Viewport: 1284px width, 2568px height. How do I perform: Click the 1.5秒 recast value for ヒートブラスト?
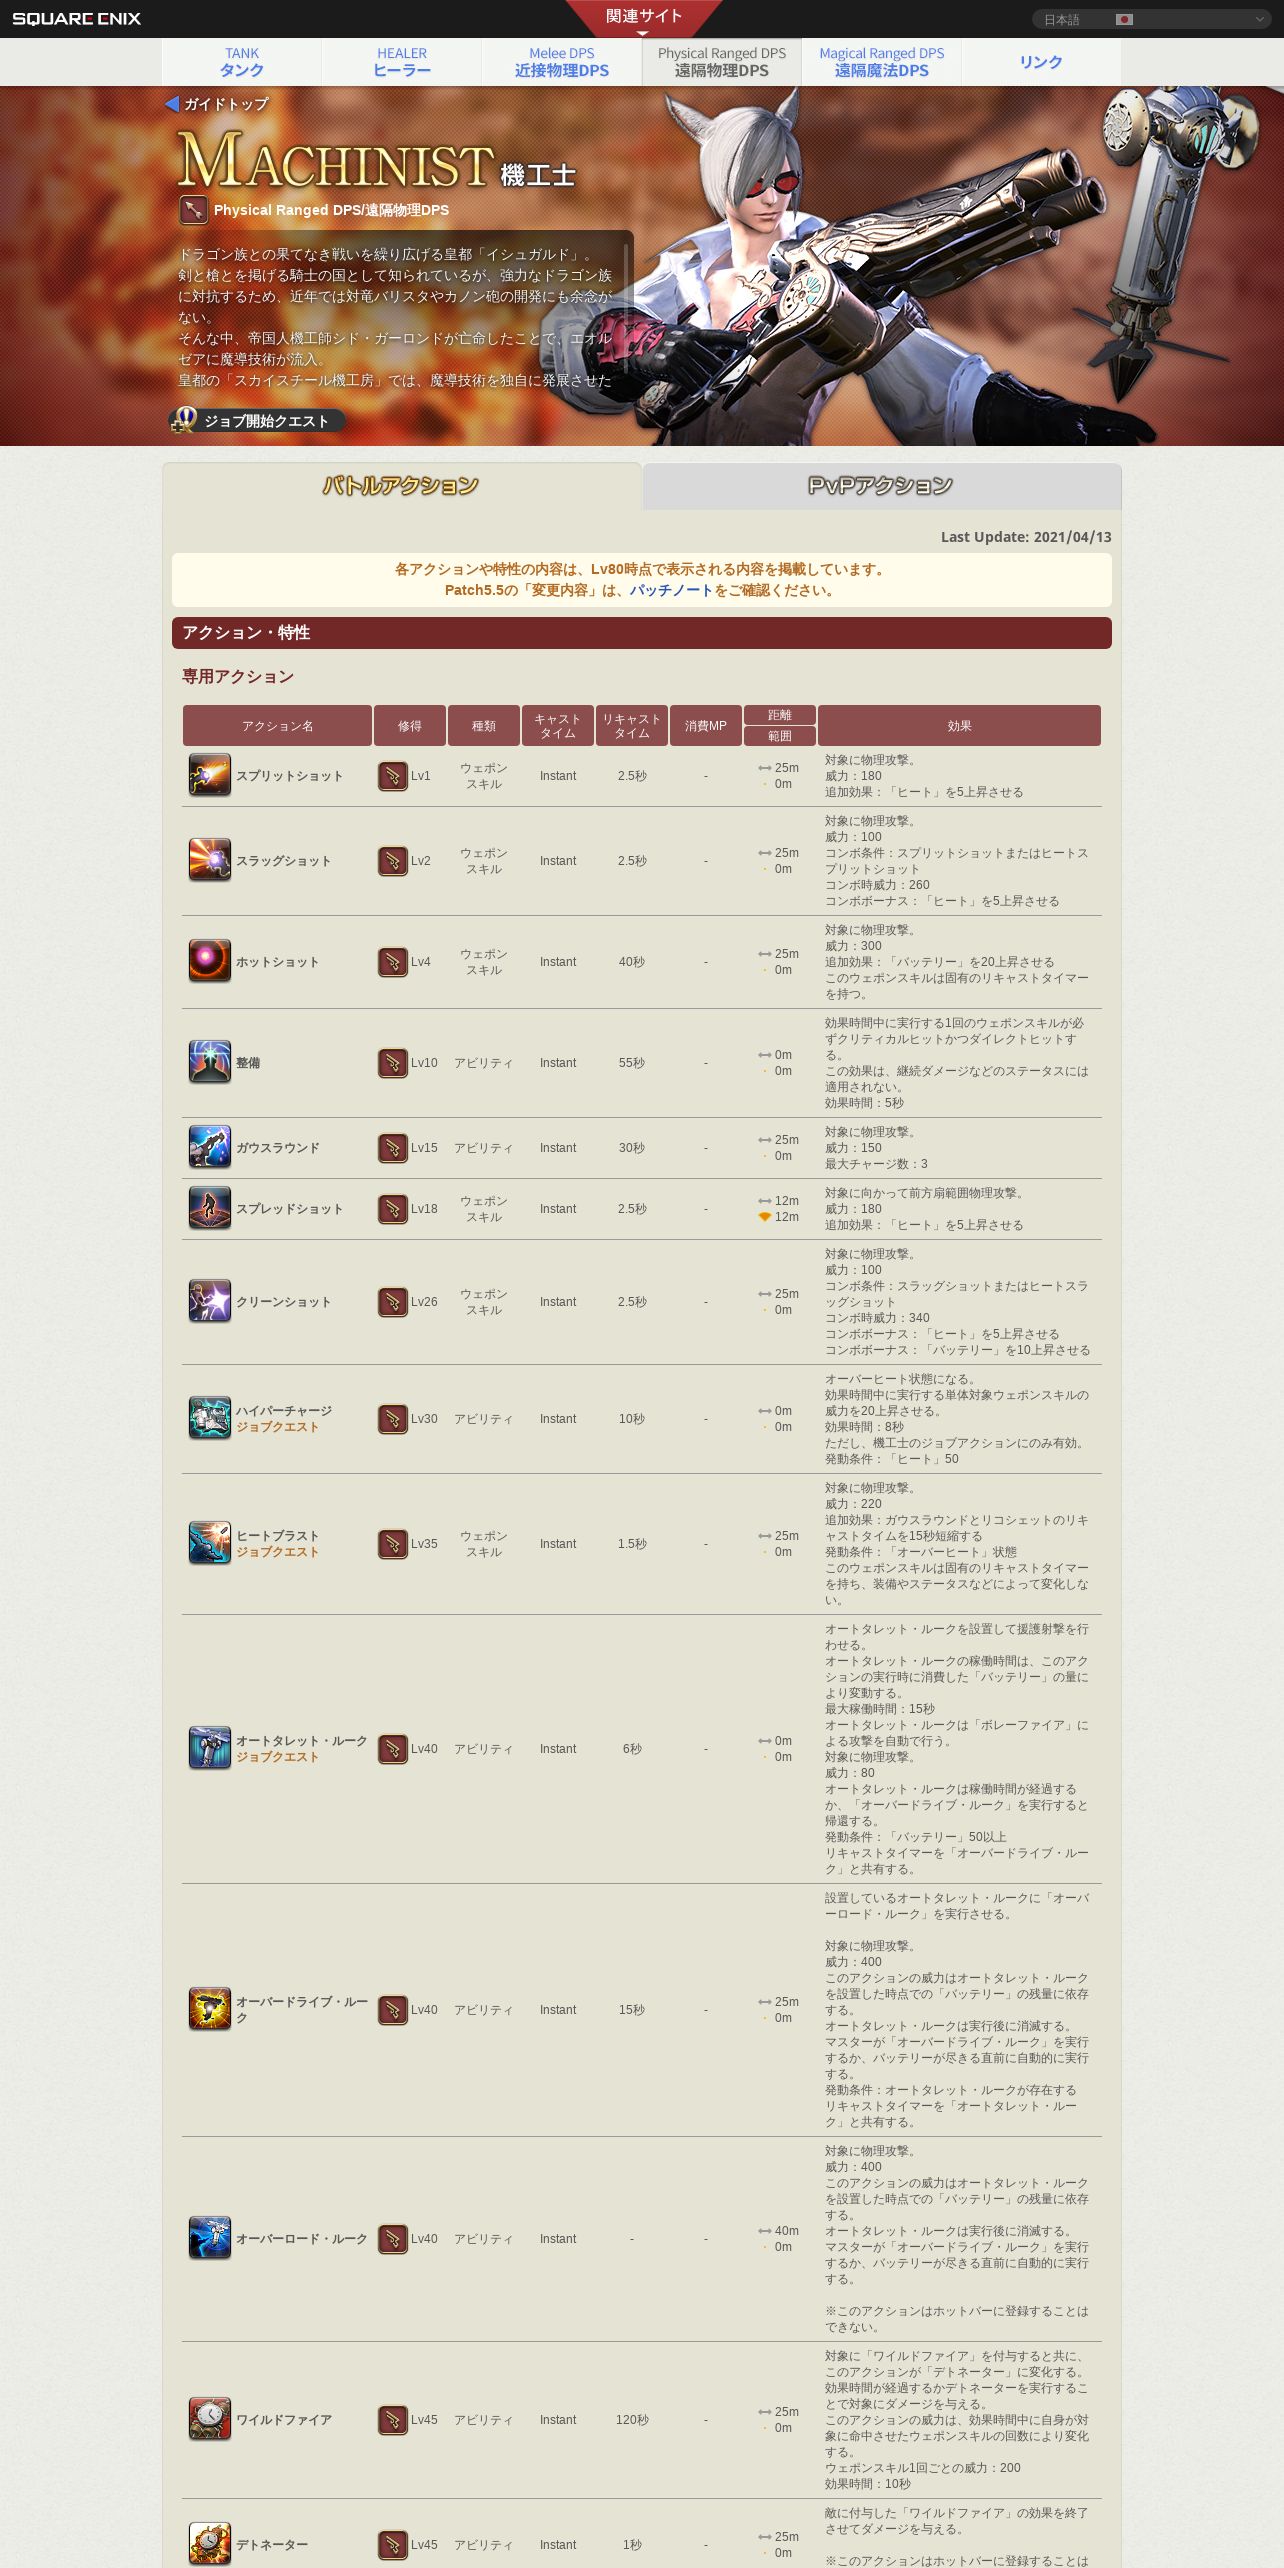632,1544
